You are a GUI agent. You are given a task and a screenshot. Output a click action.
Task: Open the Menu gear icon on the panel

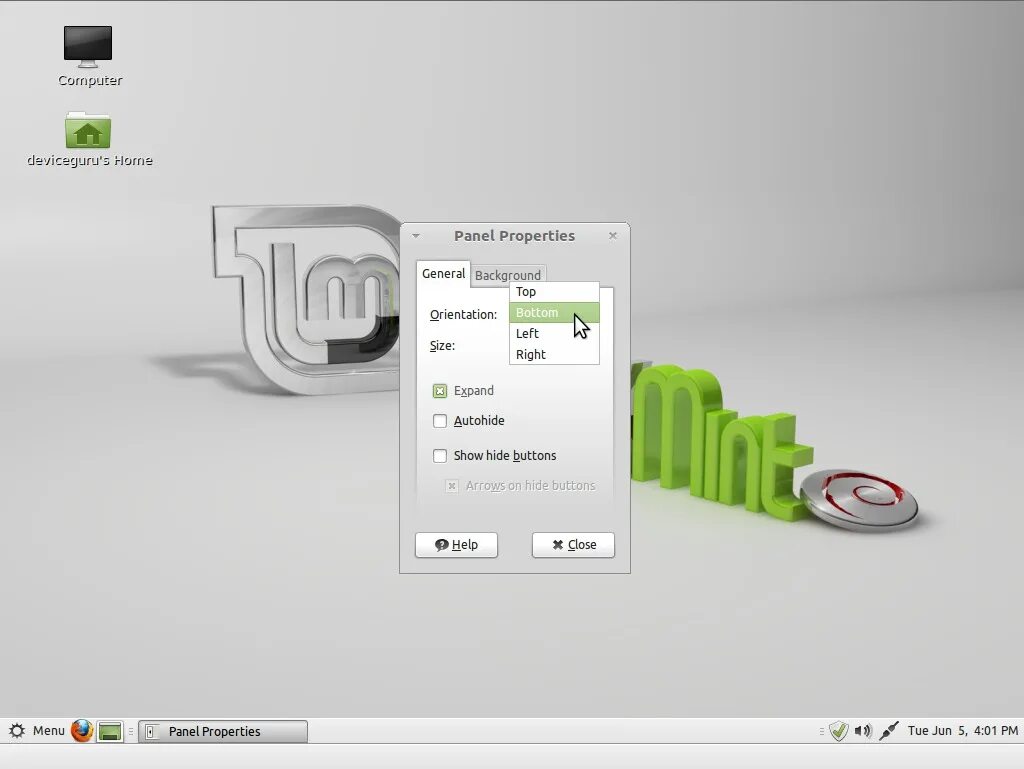[x=18, y=730]
